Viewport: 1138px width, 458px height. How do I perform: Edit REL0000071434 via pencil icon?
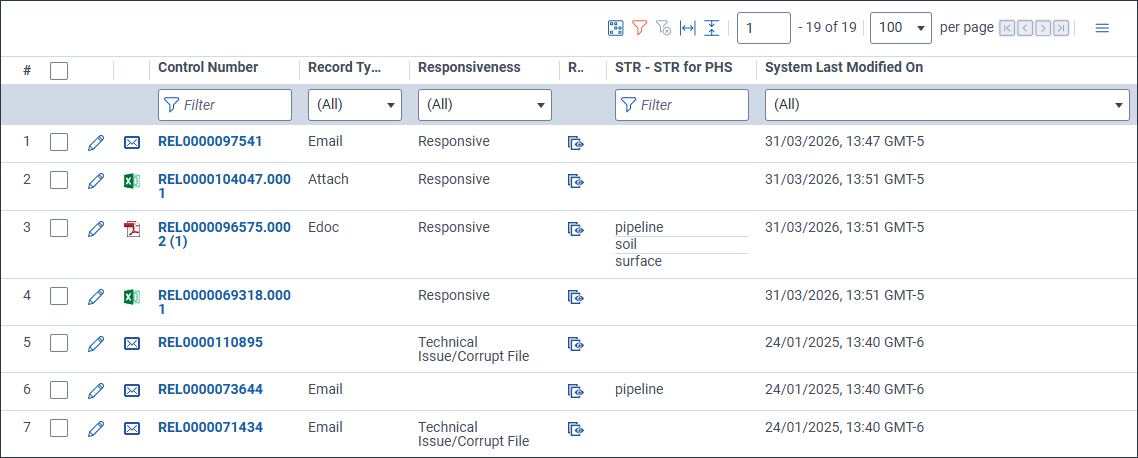[96, 429]
